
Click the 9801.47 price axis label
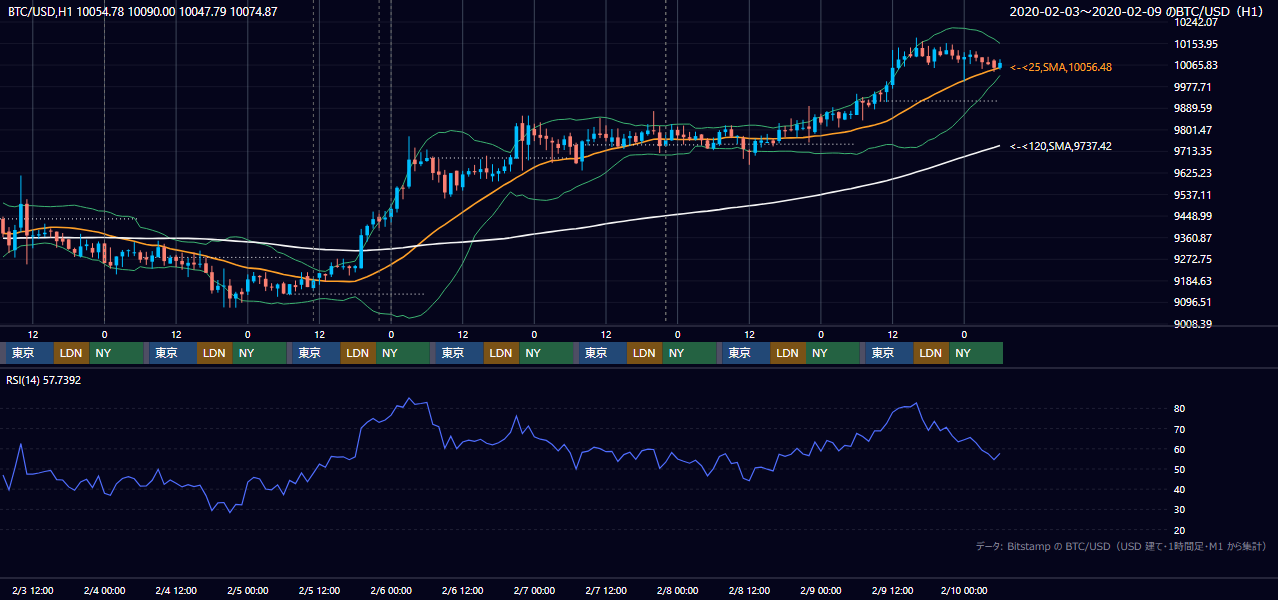(x=1194, y=130)
